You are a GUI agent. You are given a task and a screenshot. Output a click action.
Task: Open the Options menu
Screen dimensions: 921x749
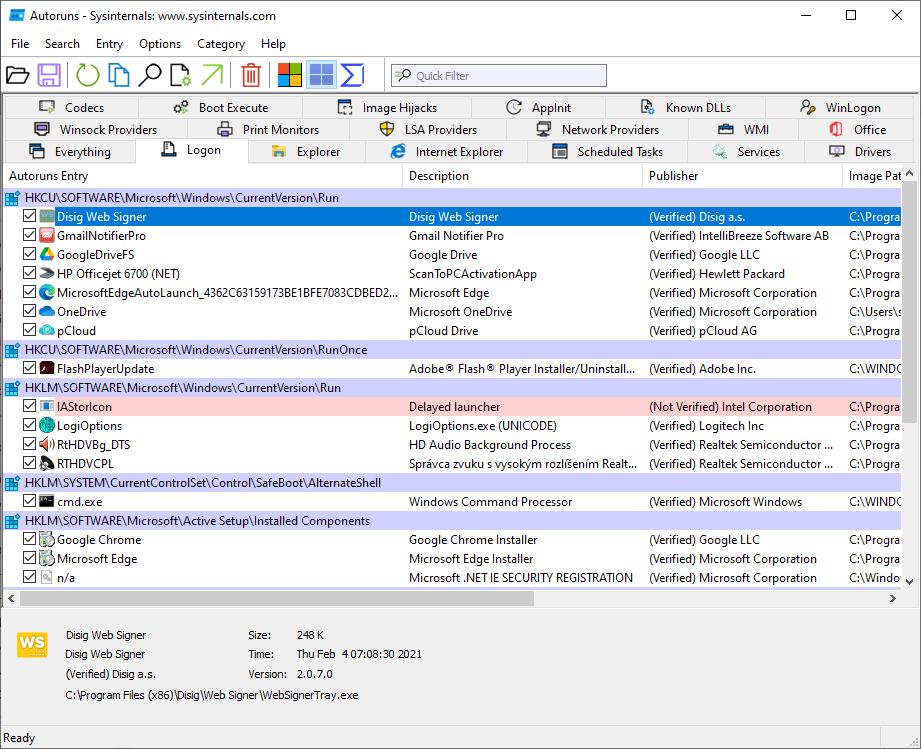pyautogui.click(x=160, y=43)
